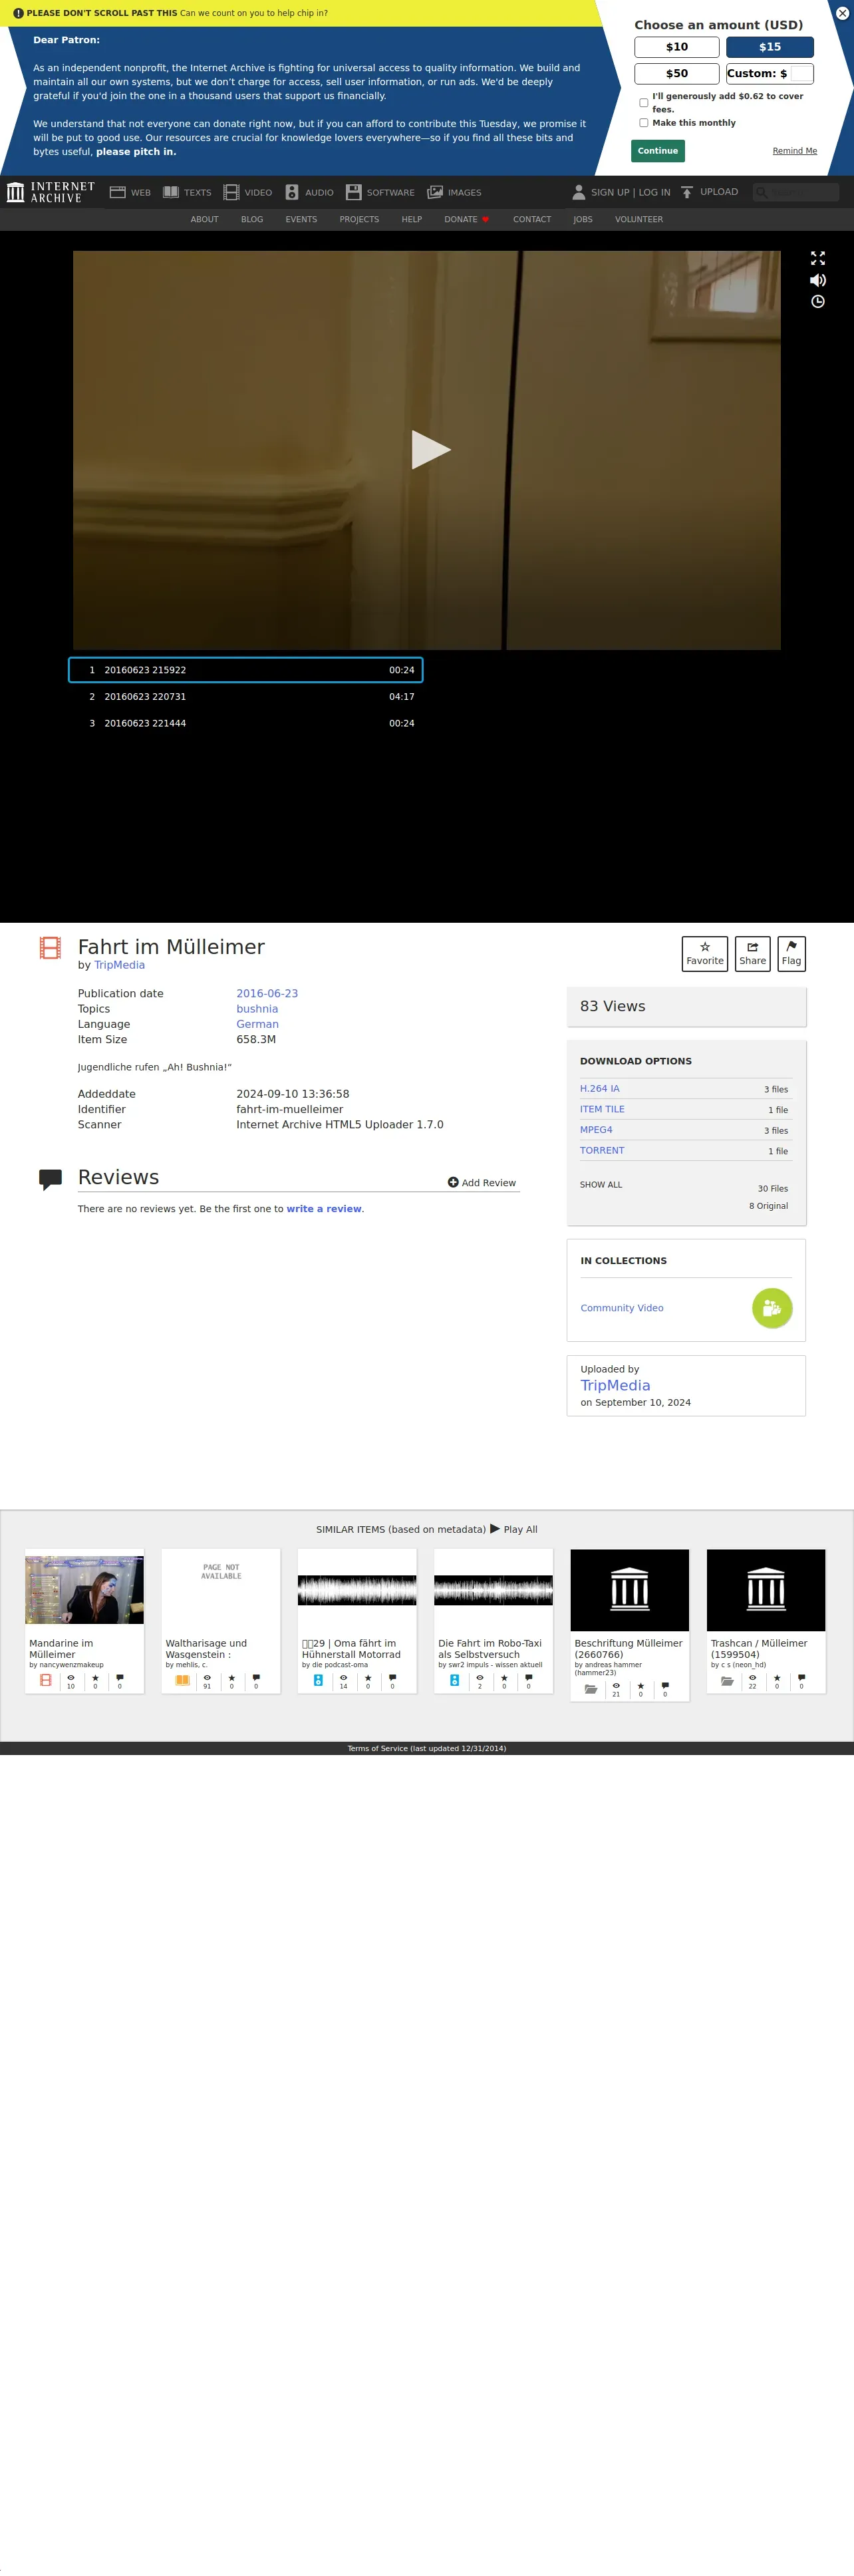
Task: Click the write a review link
Action: click(x=324, y=1209)
